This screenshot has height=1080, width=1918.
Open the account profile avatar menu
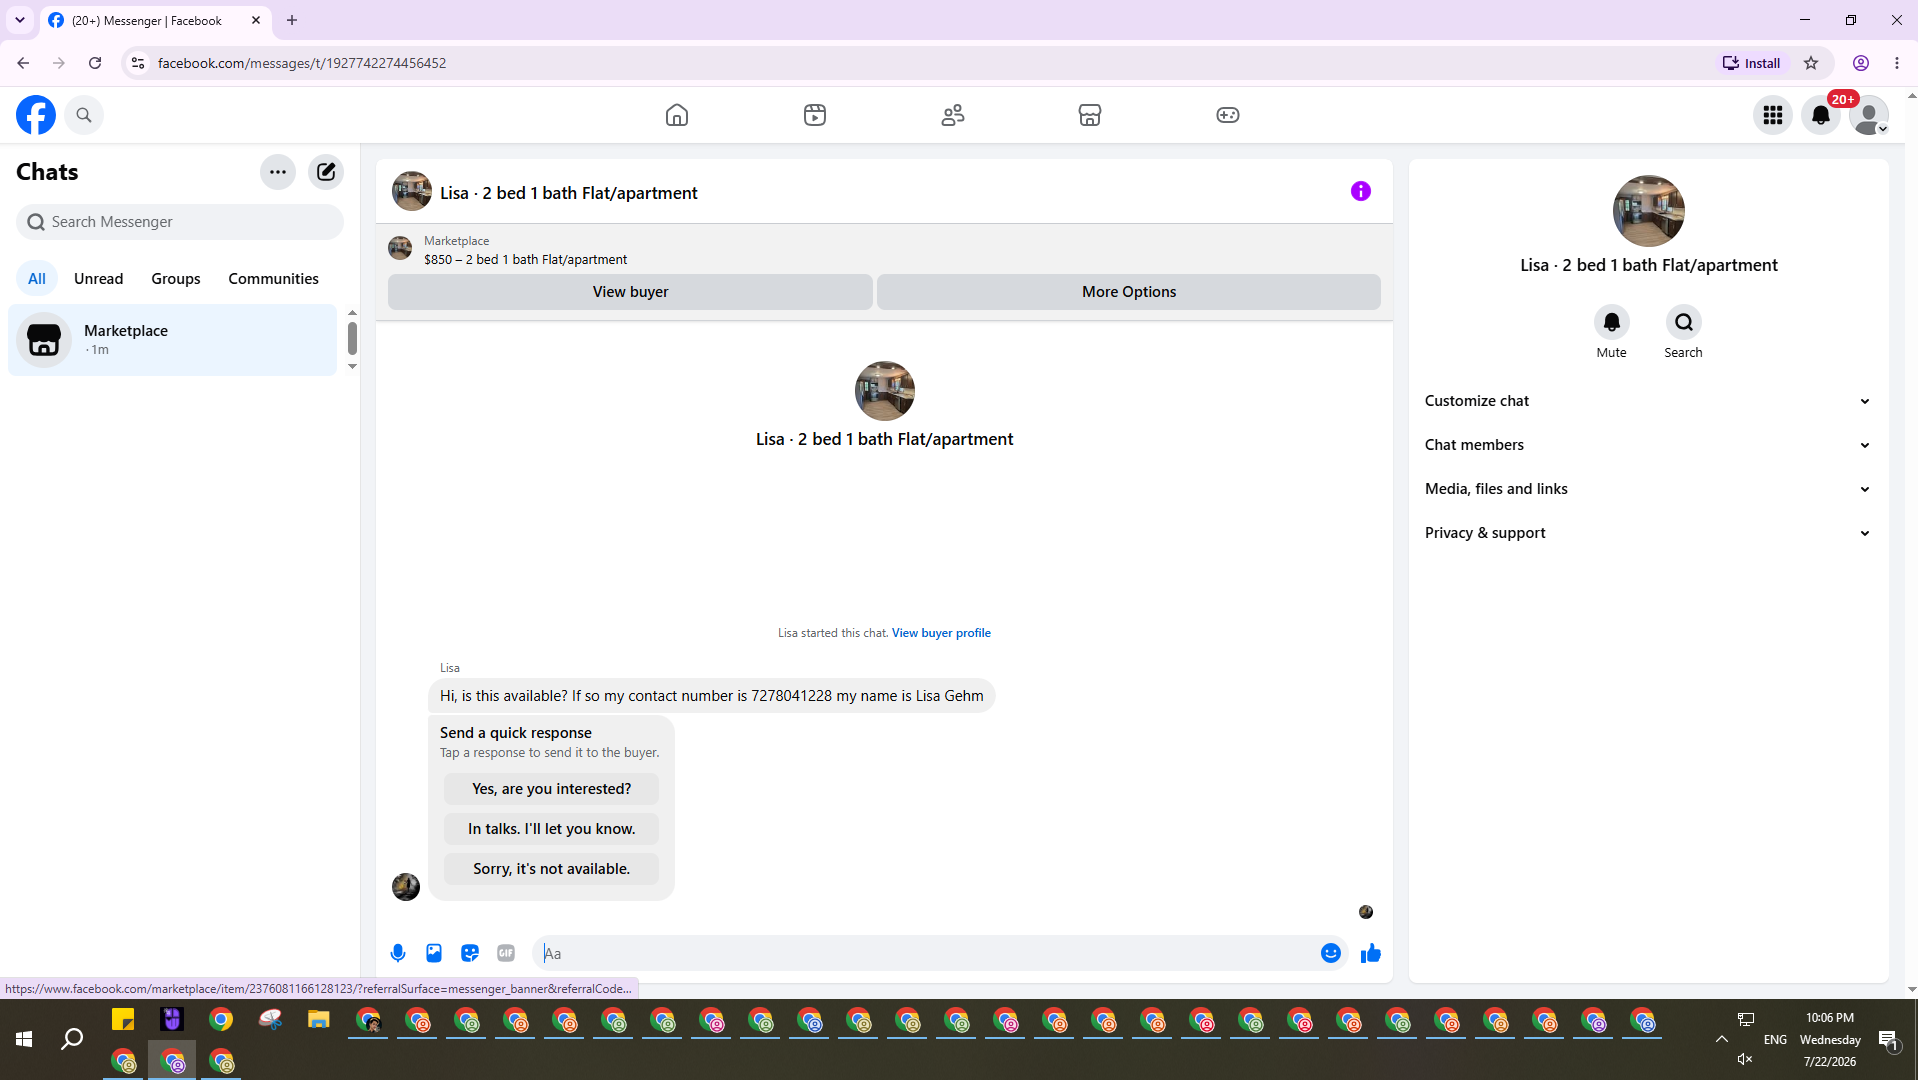(1869, 115)
